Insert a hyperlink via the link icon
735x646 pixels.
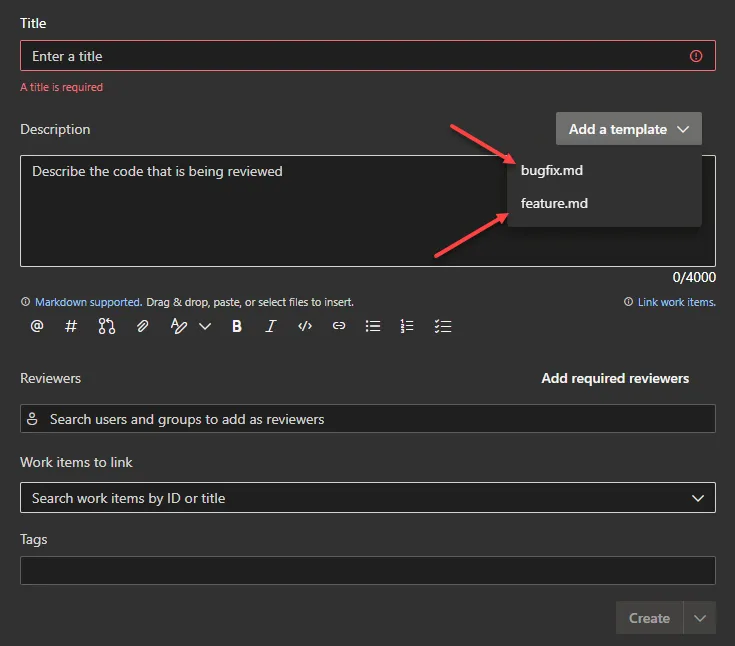coord(339,326)
